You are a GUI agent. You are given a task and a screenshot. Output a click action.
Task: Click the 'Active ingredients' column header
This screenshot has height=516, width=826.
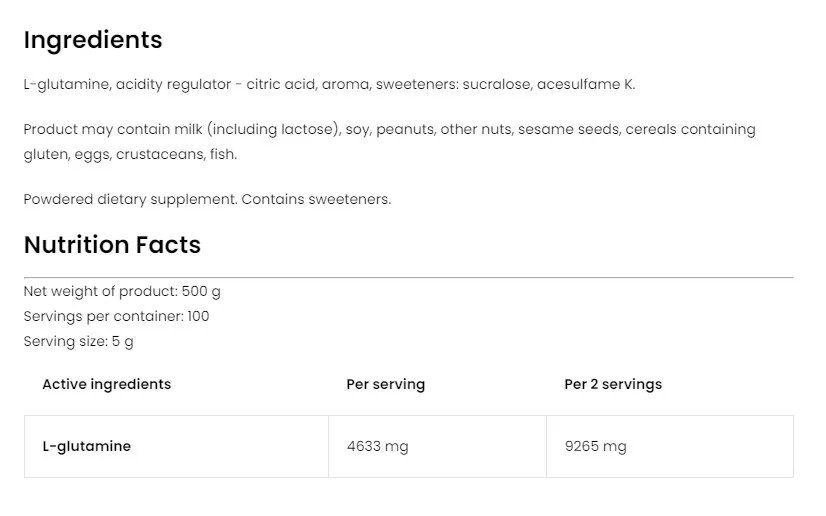click(x=106, y=384)
